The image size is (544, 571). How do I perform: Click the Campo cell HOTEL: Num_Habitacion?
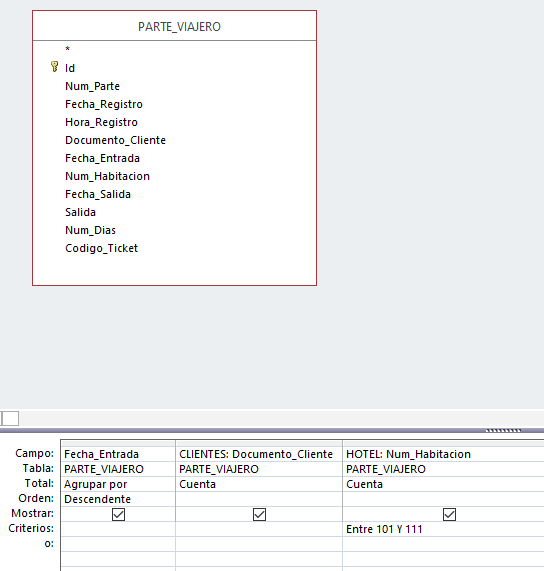[x=443, y=454]
